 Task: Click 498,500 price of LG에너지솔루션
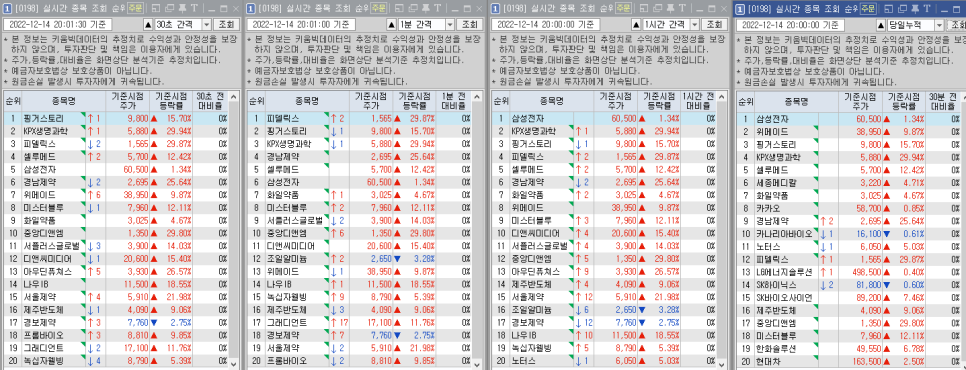(x=867, y=271)
